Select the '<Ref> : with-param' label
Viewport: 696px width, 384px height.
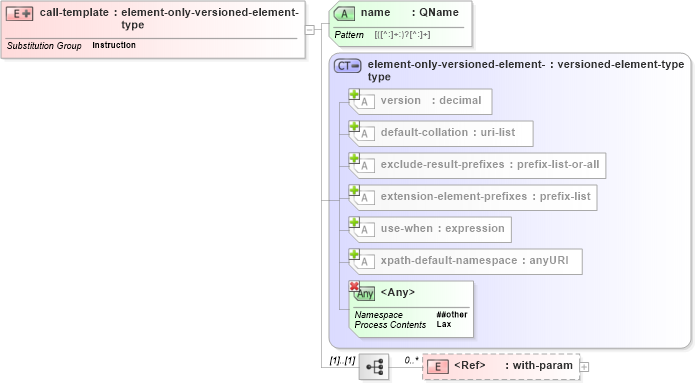coord(514,366)
